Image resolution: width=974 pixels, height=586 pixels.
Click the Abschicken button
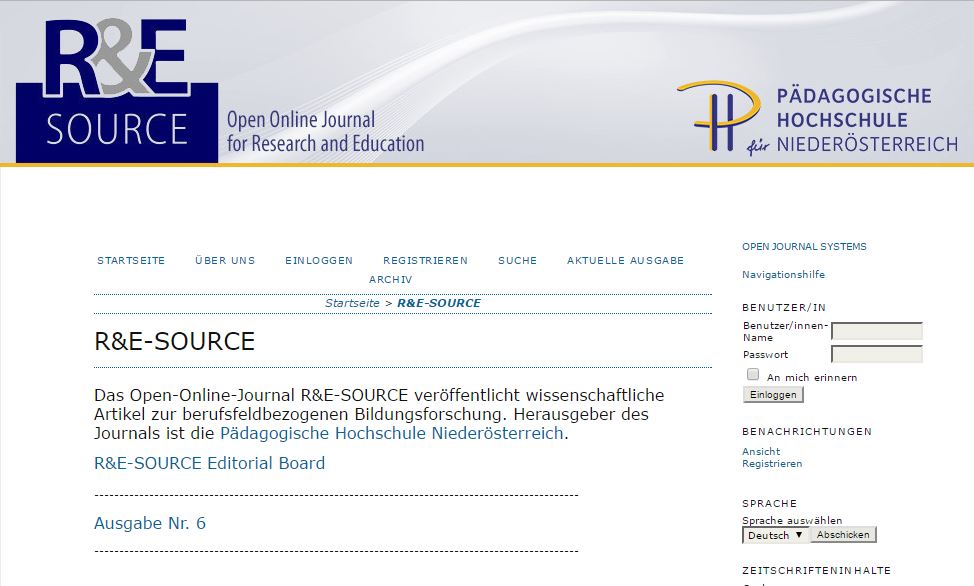coord(843,534)
